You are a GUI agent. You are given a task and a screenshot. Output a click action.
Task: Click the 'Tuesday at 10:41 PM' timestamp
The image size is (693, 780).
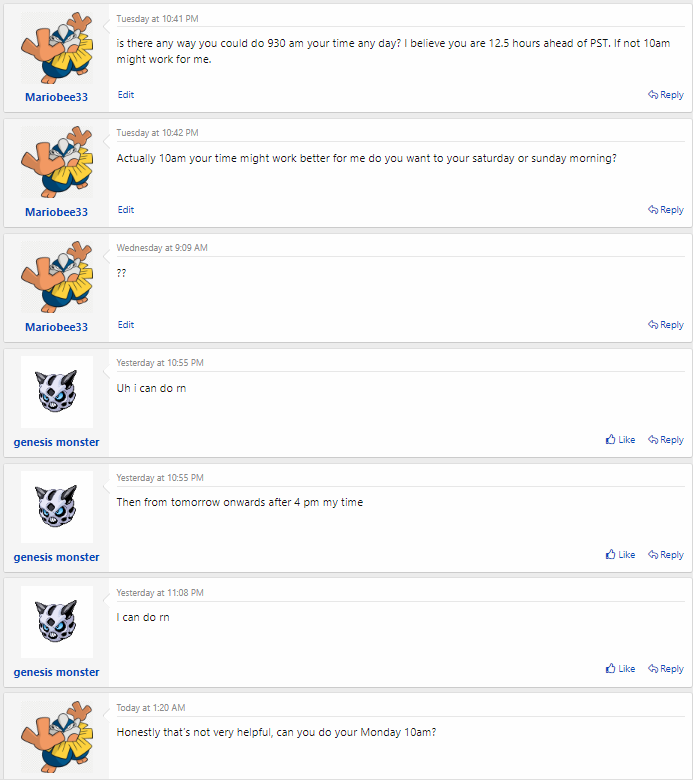(x=157, y=18)
